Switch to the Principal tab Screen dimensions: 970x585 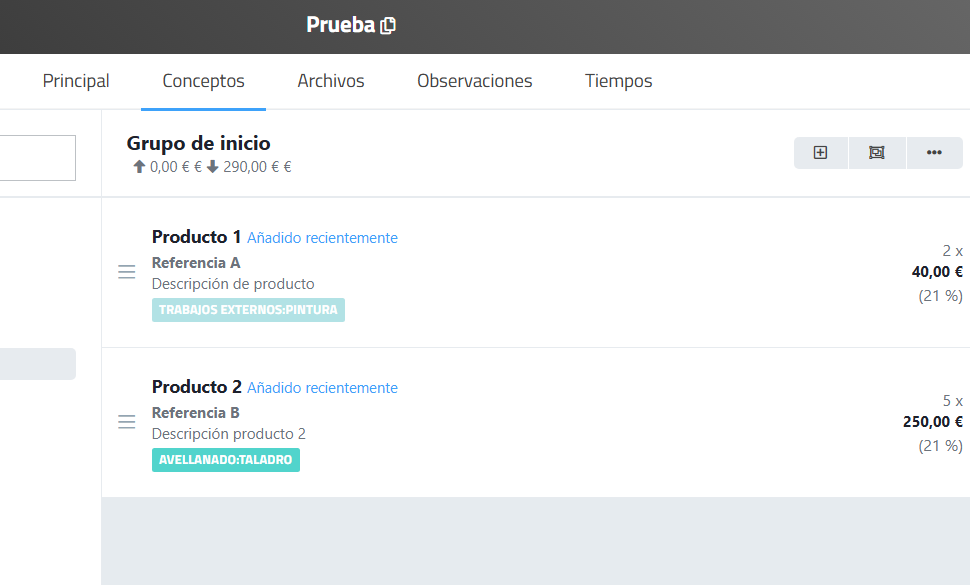click(x=76, y=81)
